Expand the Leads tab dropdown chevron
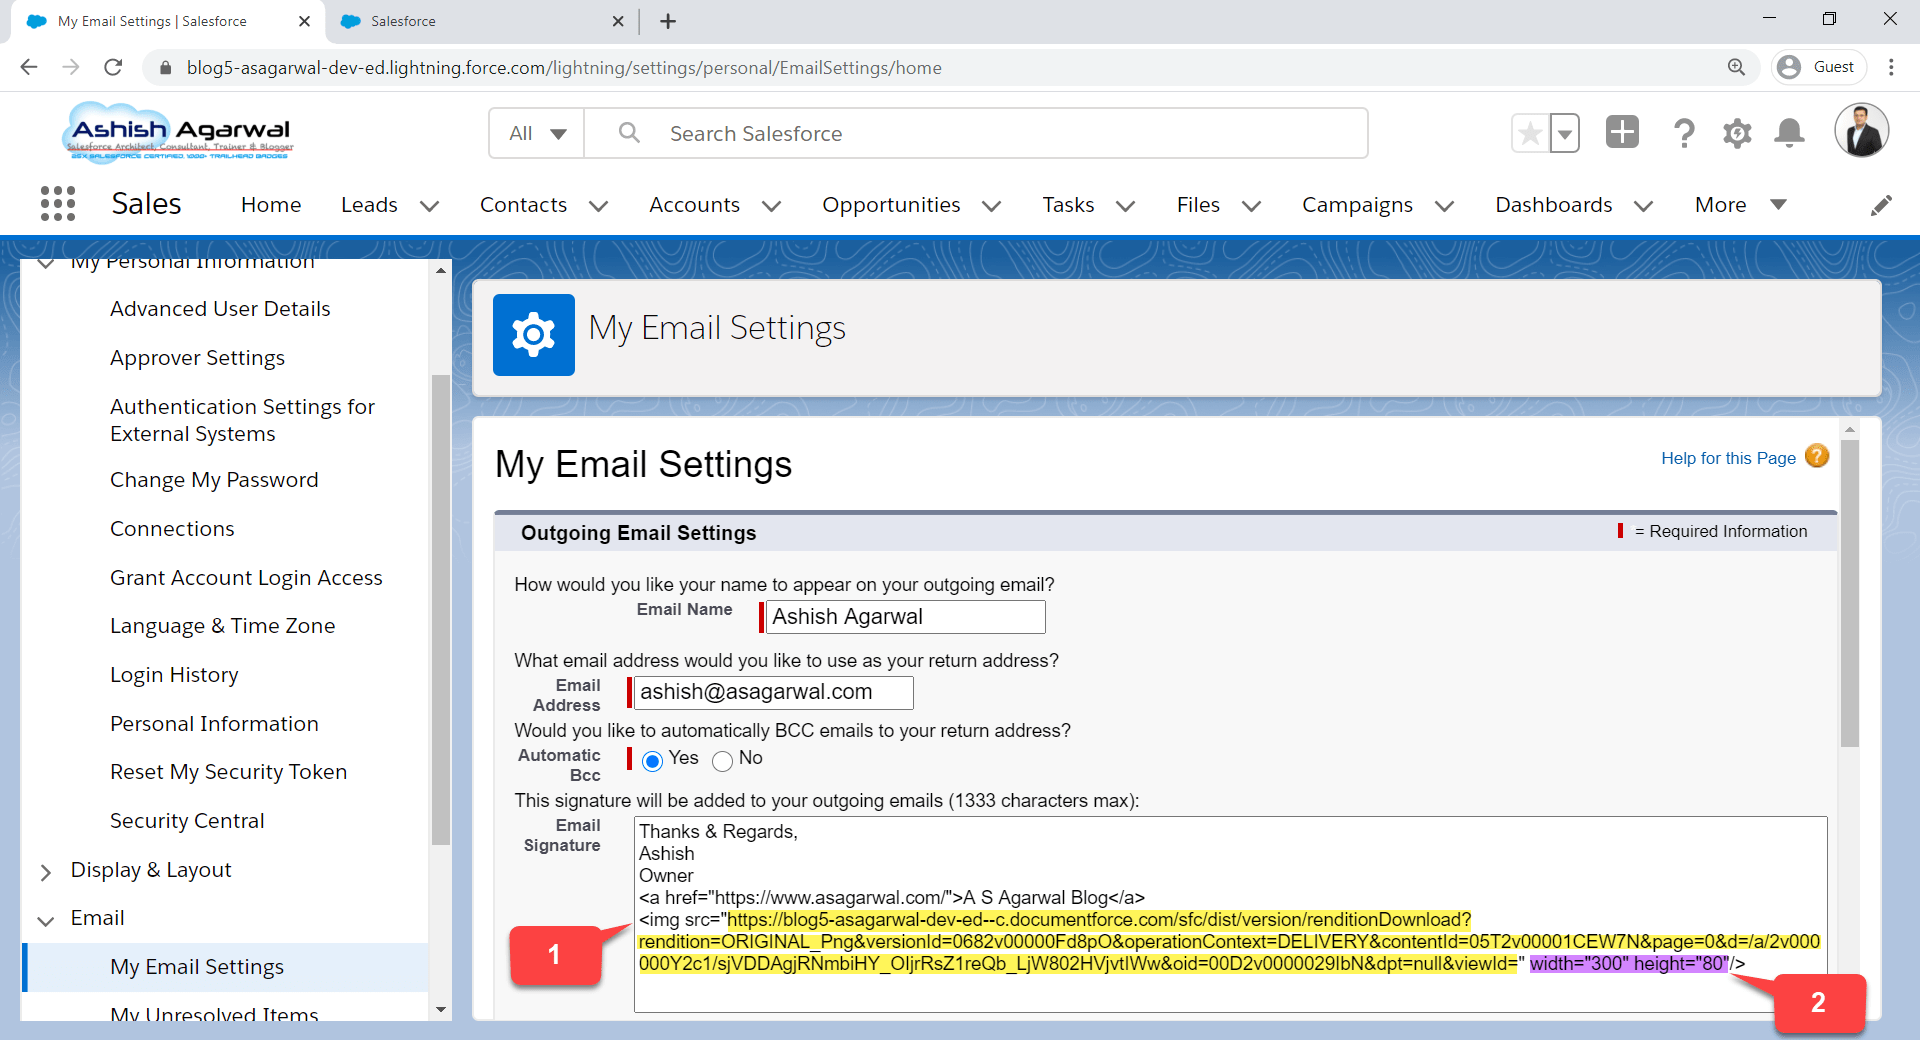 pos(430,206)
